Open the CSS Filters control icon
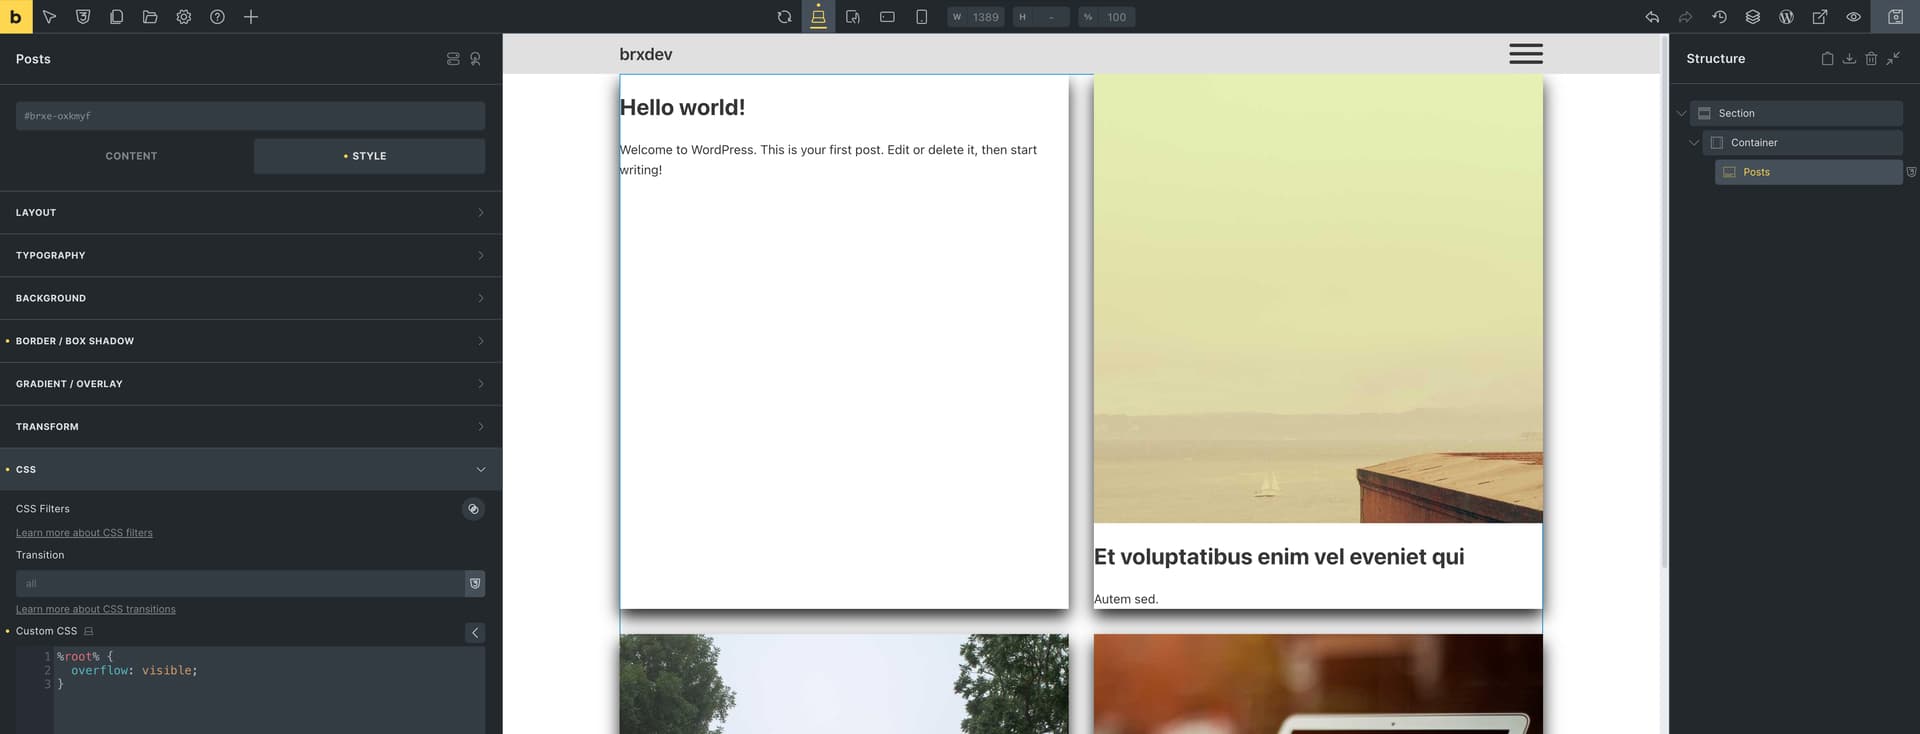The width and height of the screenshot is (1920, 734). [474, 509]
